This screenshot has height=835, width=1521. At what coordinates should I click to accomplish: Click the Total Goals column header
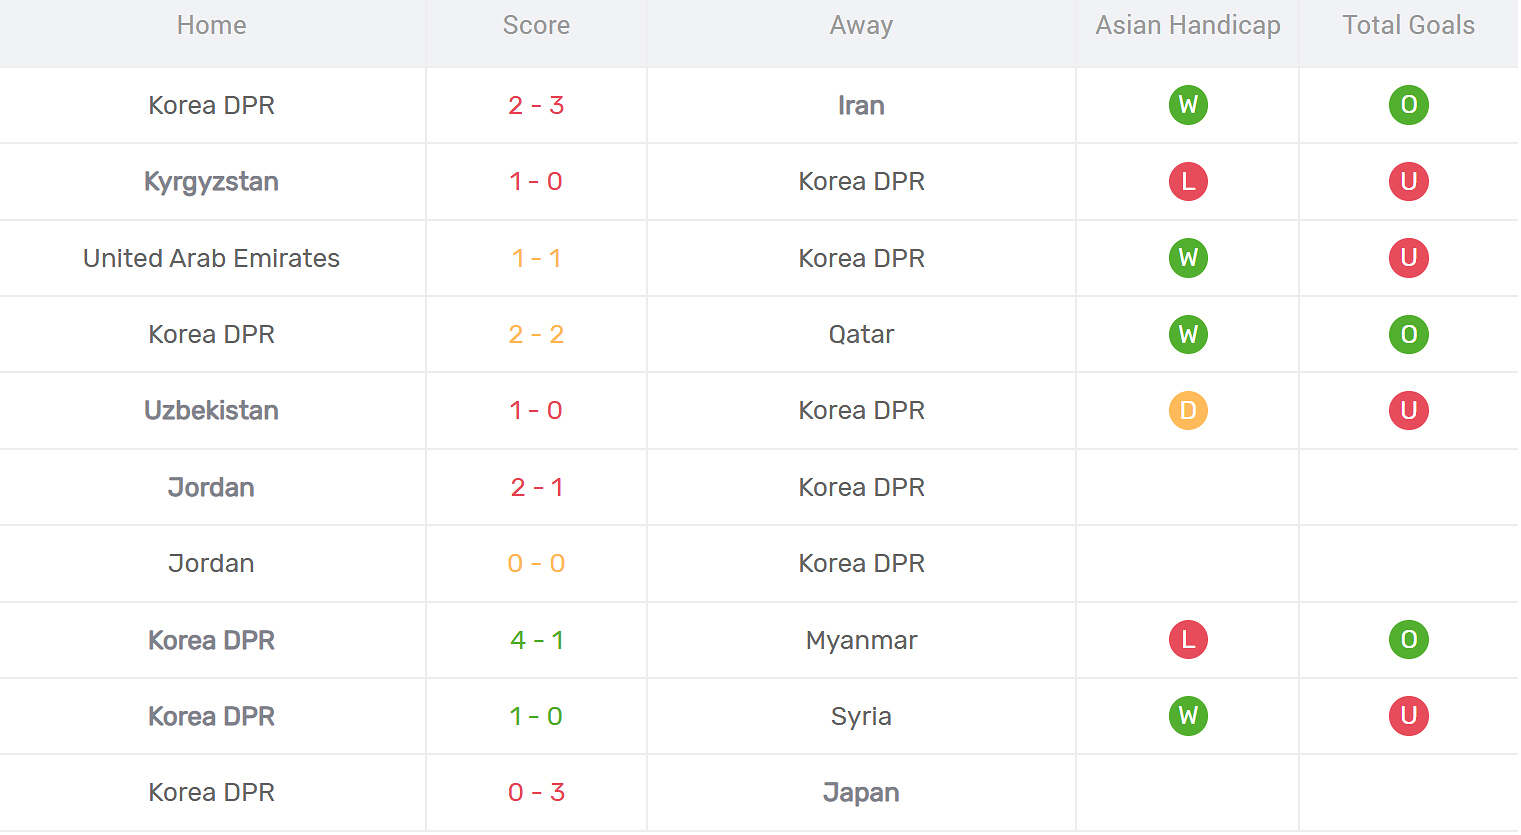click(1408, 25)
